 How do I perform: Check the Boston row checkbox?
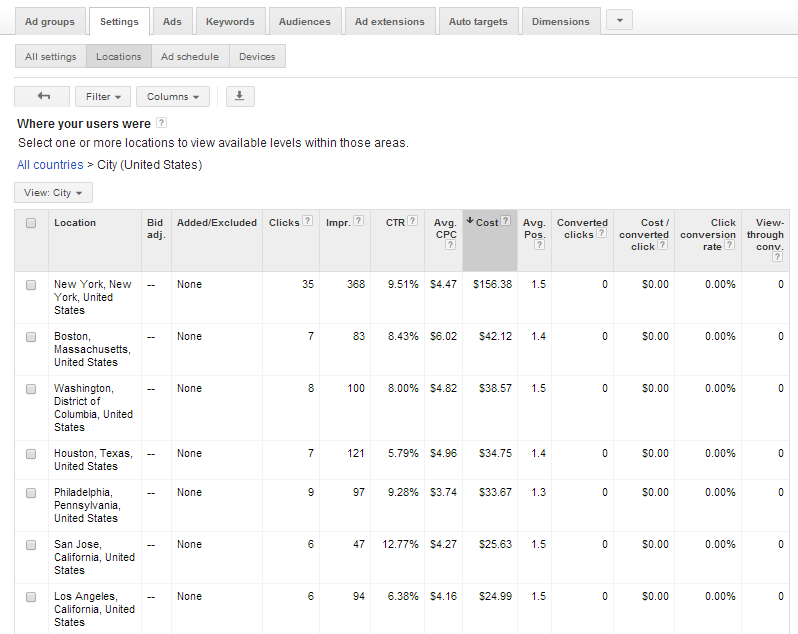[x=31, y=337]
